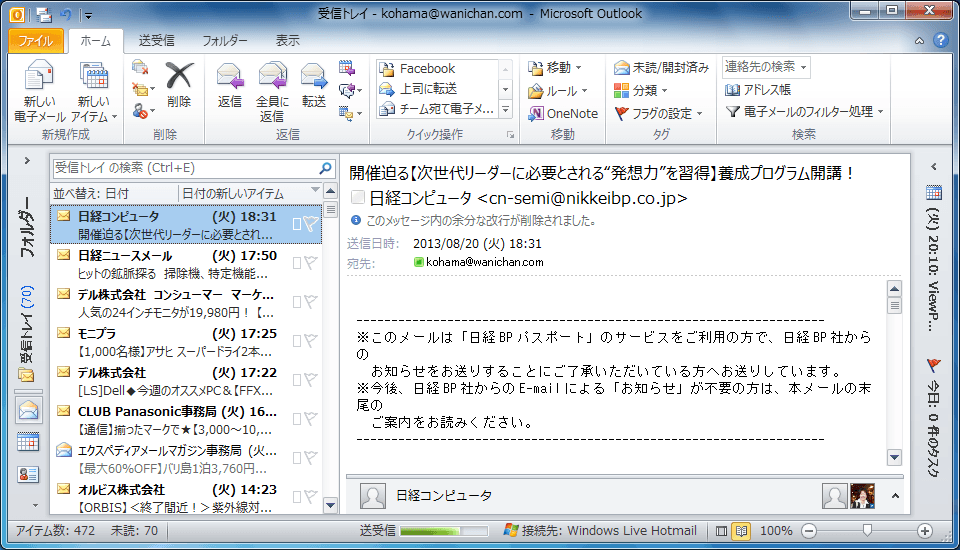Open the 移動 dropdown
This screenshot has width=960, height=550.
click(555, 67)
